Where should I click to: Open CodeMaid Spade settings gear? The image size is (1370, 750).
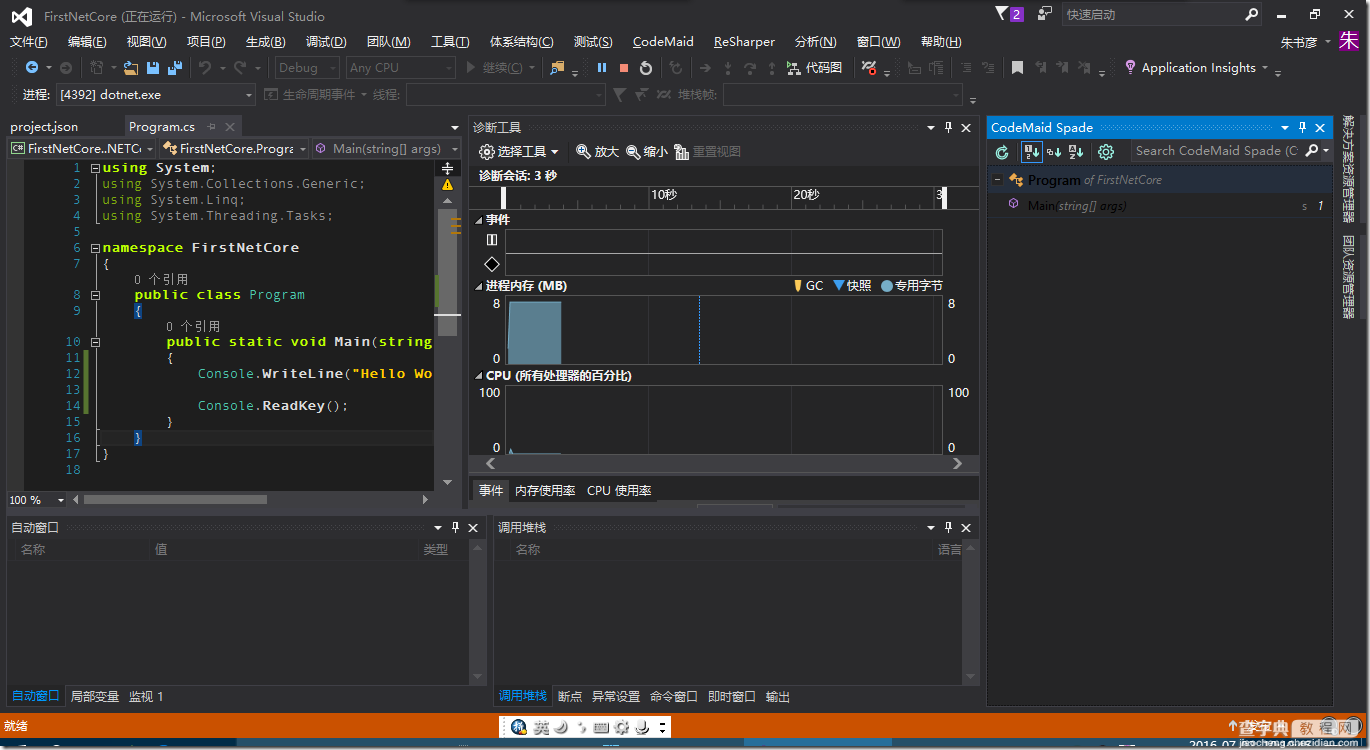coord(1106,152)
